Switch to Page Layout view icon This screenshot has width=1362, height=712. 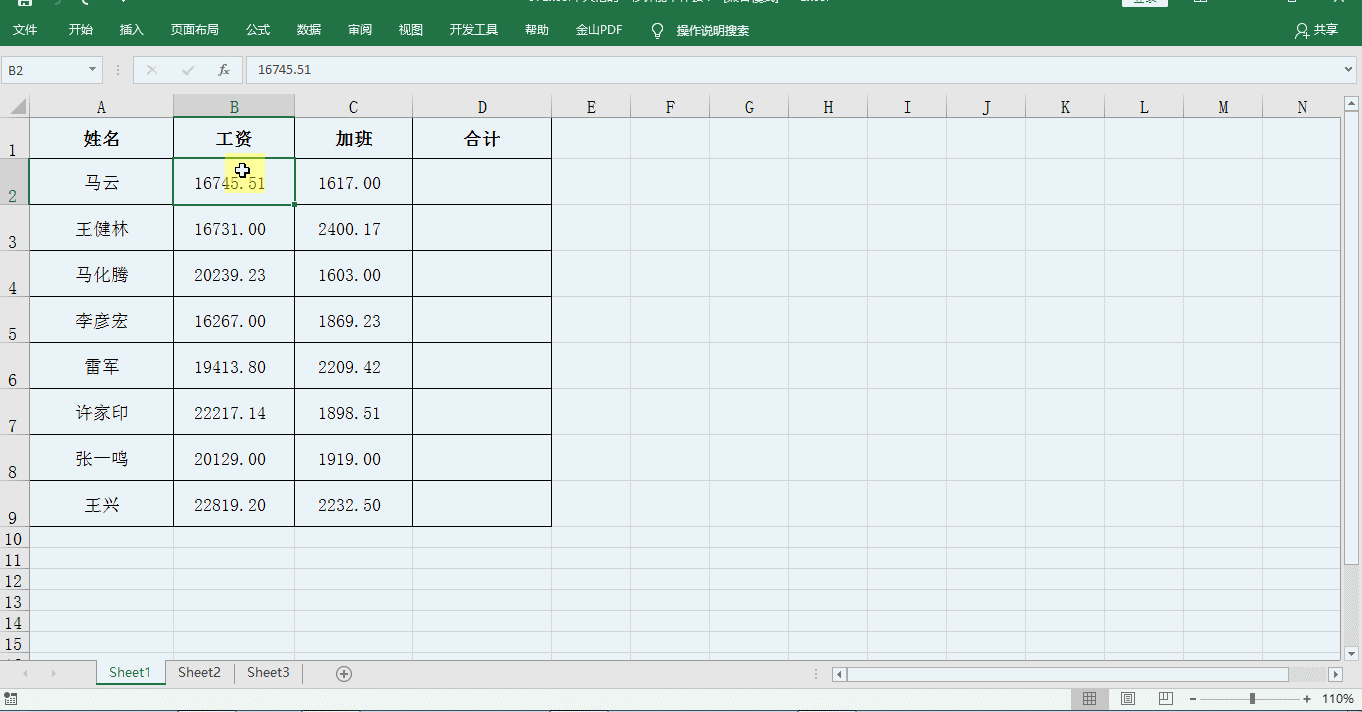click(x=1128, y=698)
